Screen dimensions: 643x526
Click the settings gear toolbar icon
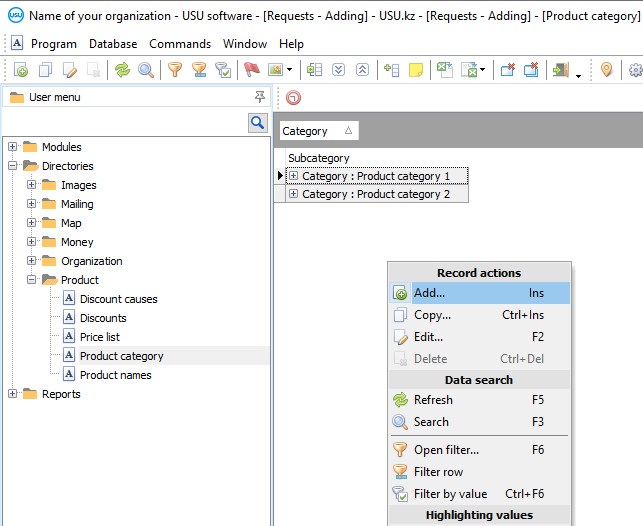[x=635, y=70]
